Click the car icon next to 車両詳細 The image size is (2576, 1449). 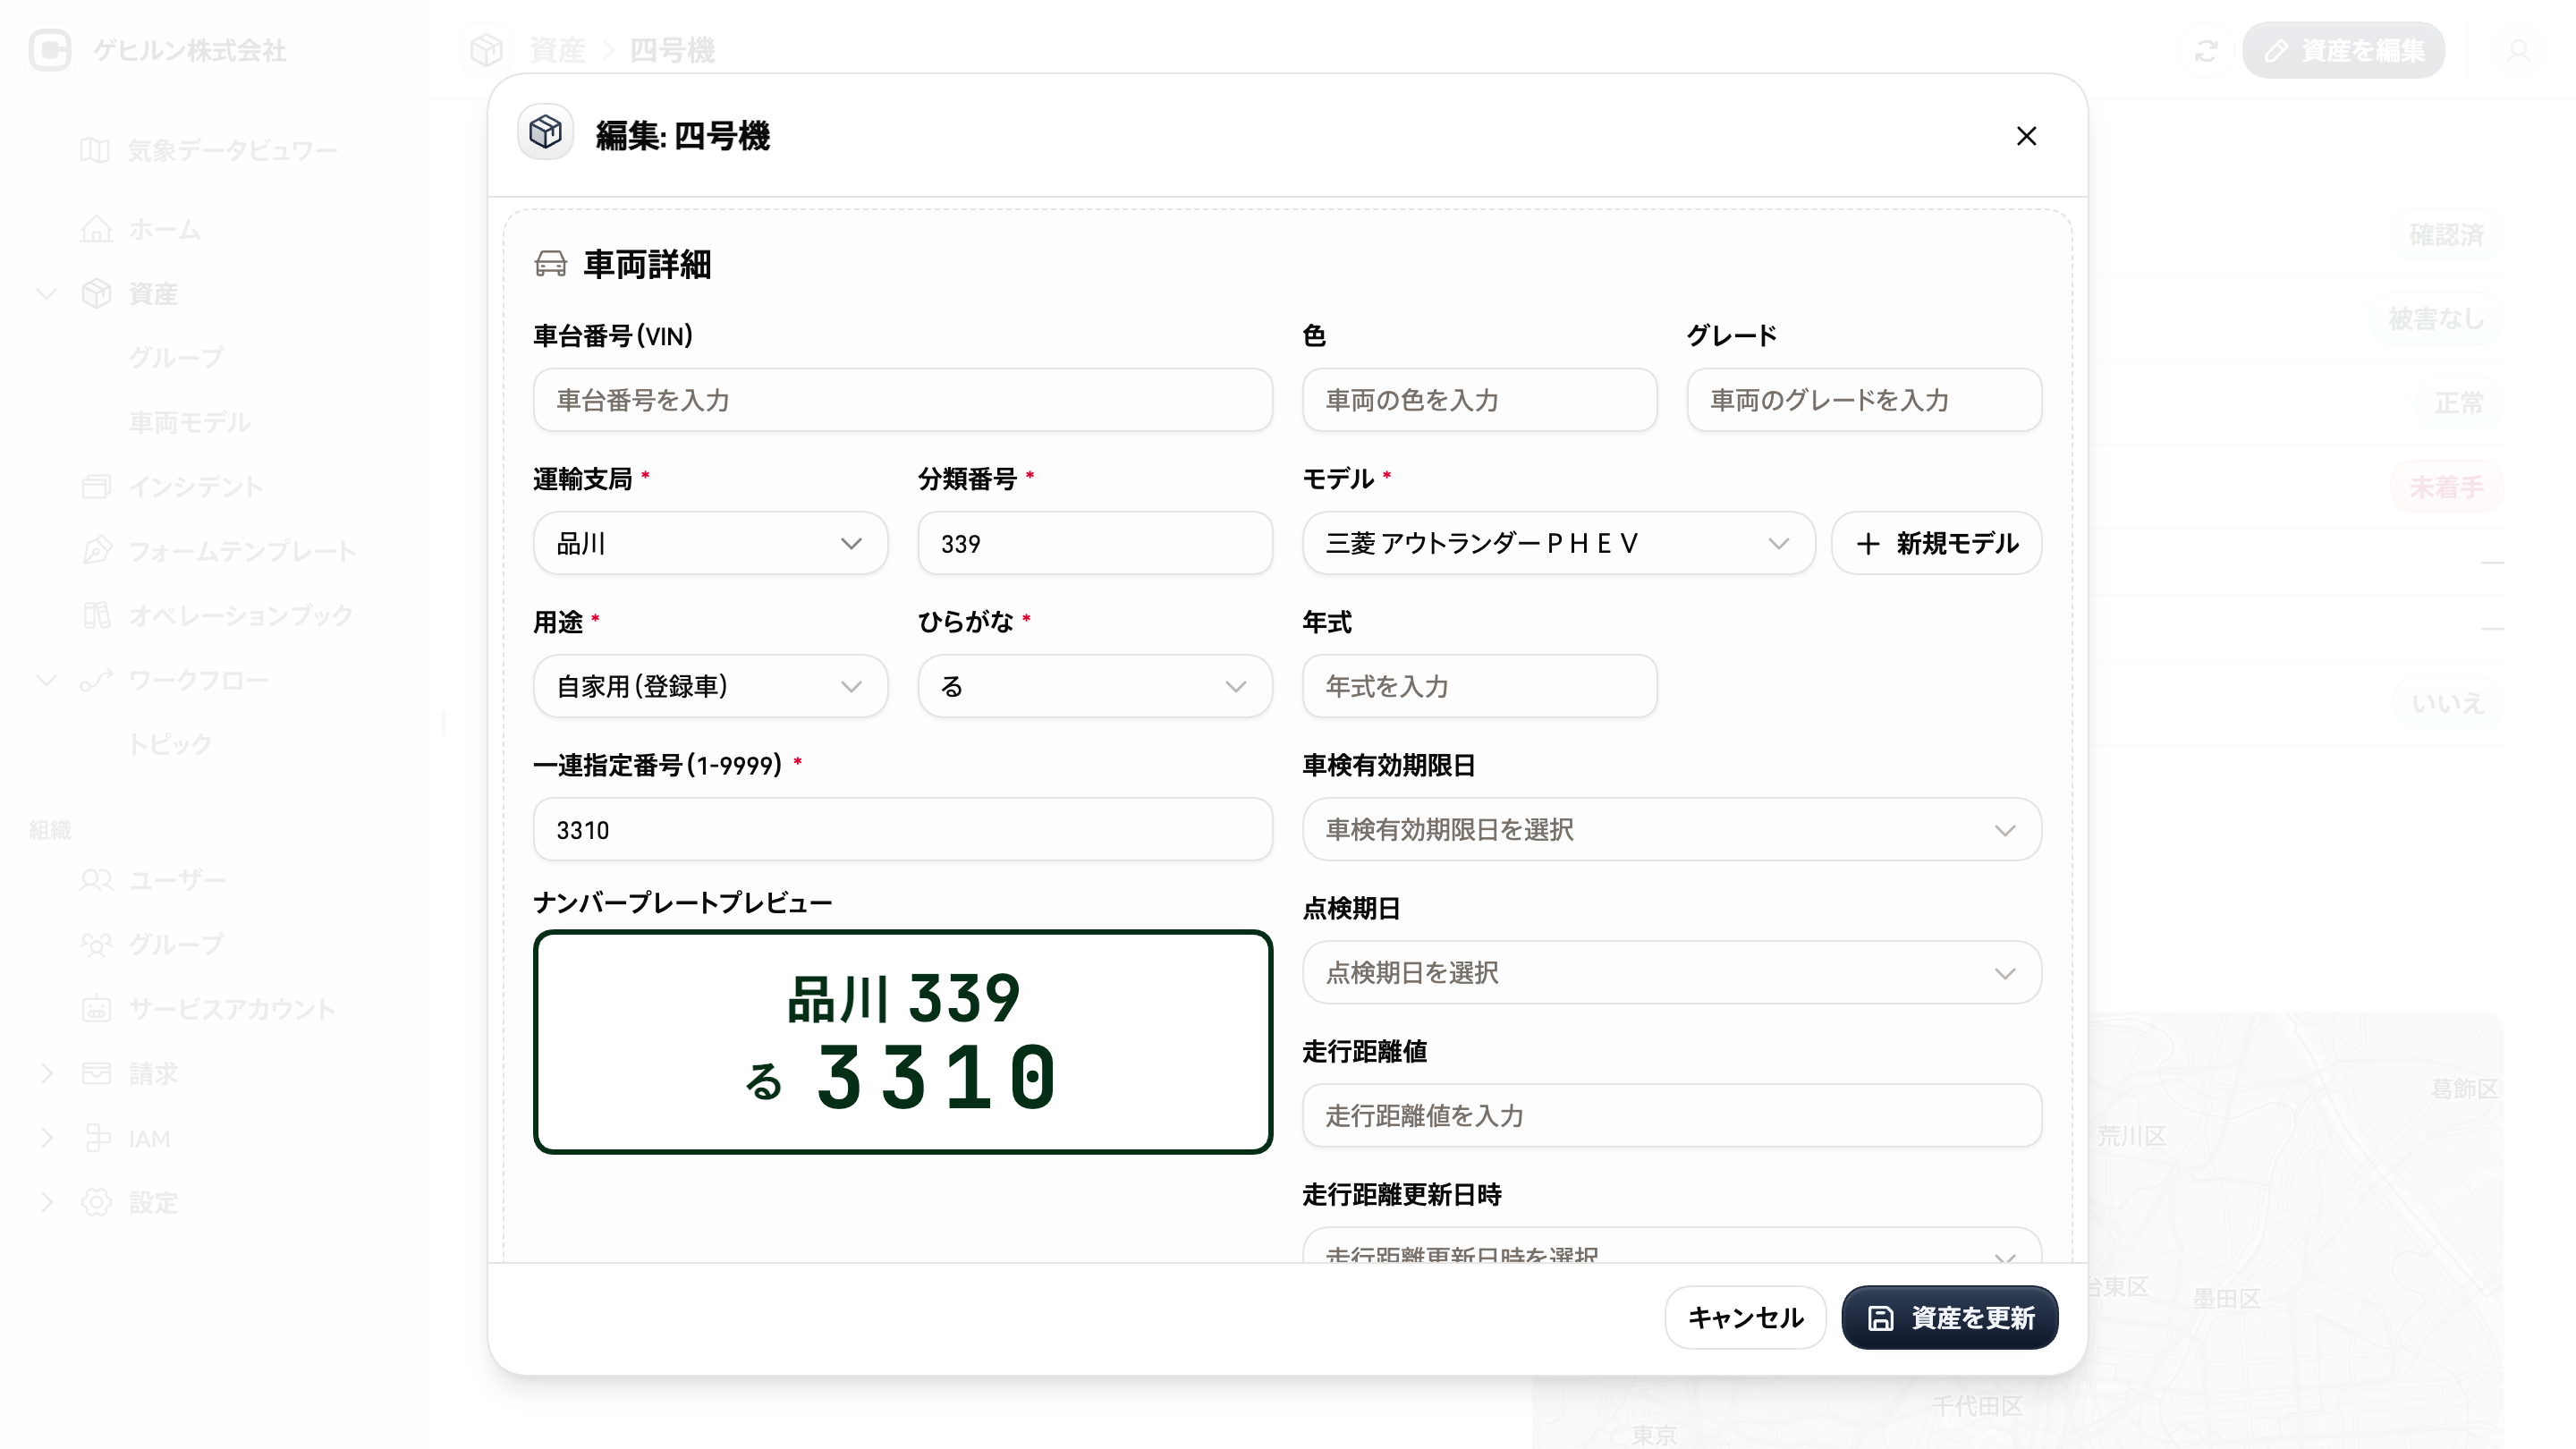[x=551, y=264]
